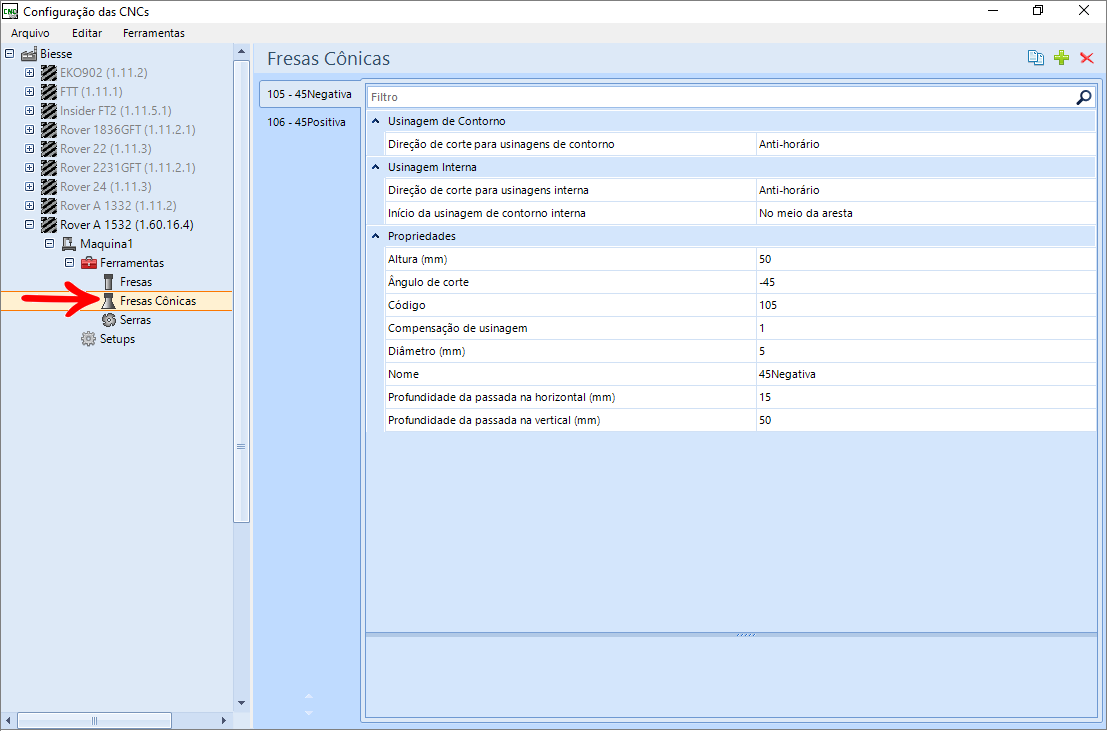Click the Rover 1836GFT machine icon
The width and height of the screenshot is (1109, 734).
point(49,130)
